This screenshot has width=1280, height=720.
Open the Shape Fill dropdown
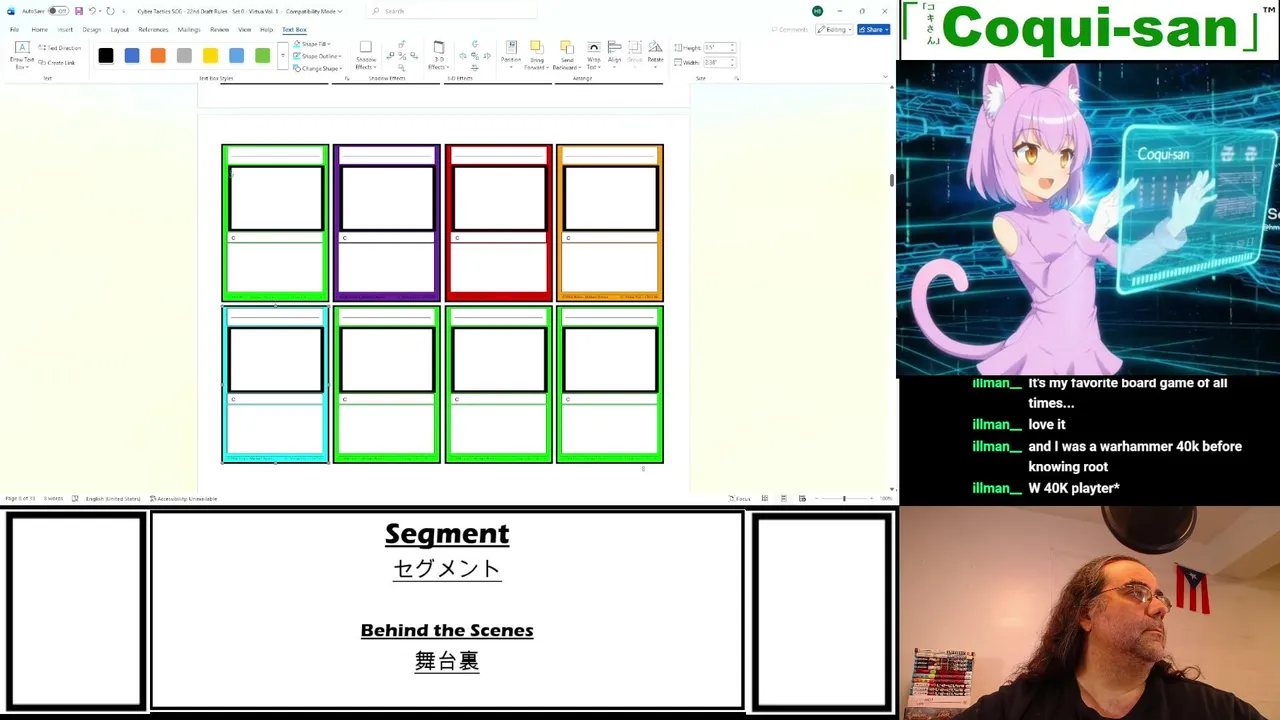[314, 44]
